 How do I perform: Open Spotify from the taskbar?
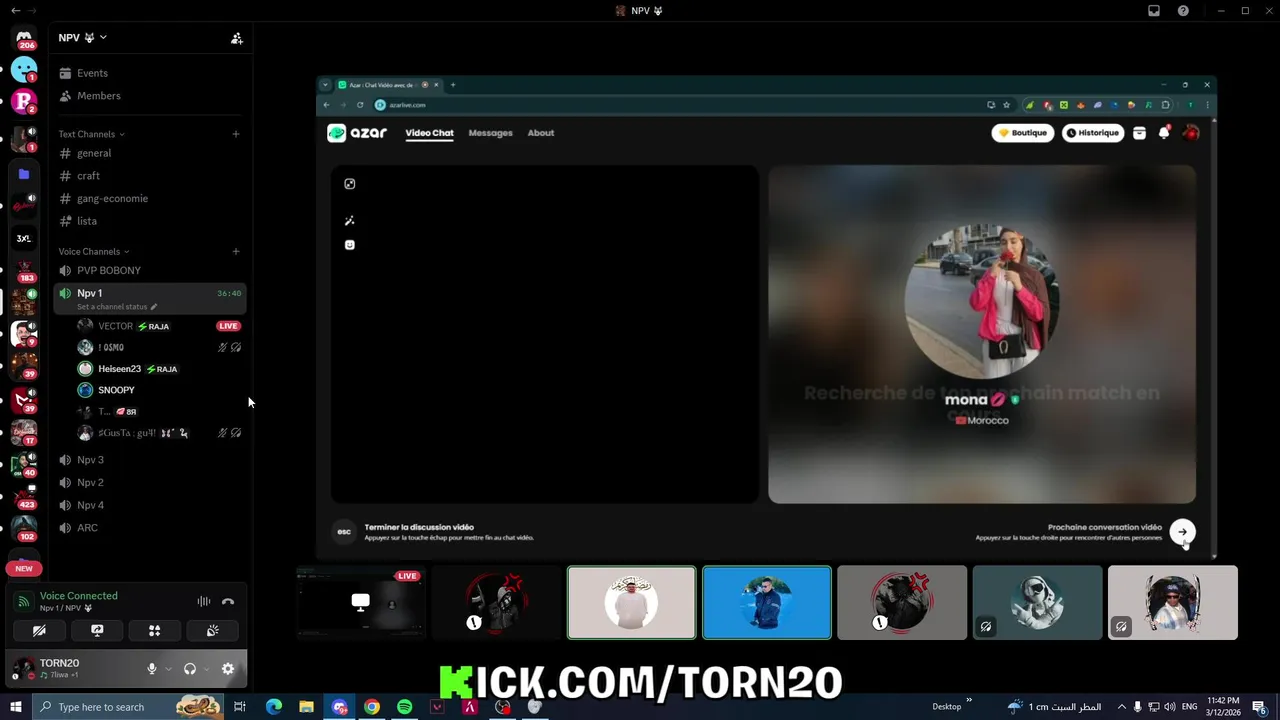(404, 707)
